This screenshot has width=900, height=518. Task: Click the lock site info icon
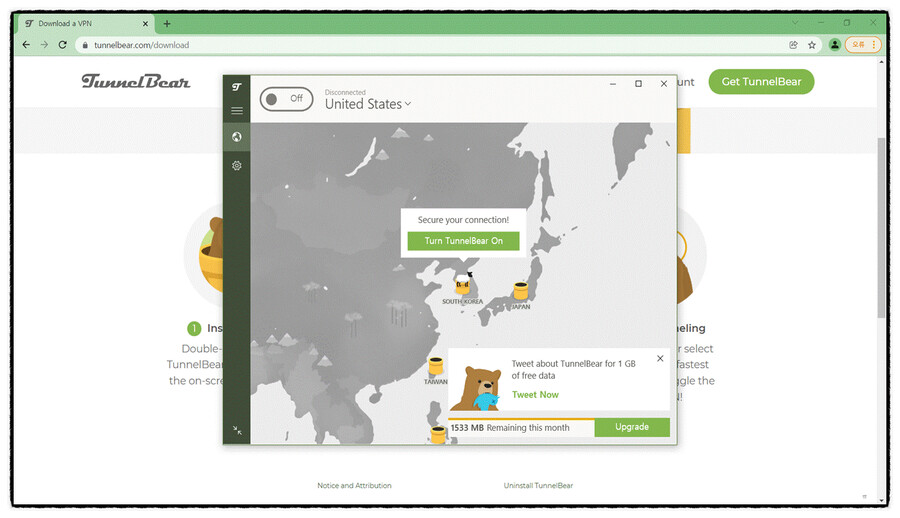pos(85,45)
